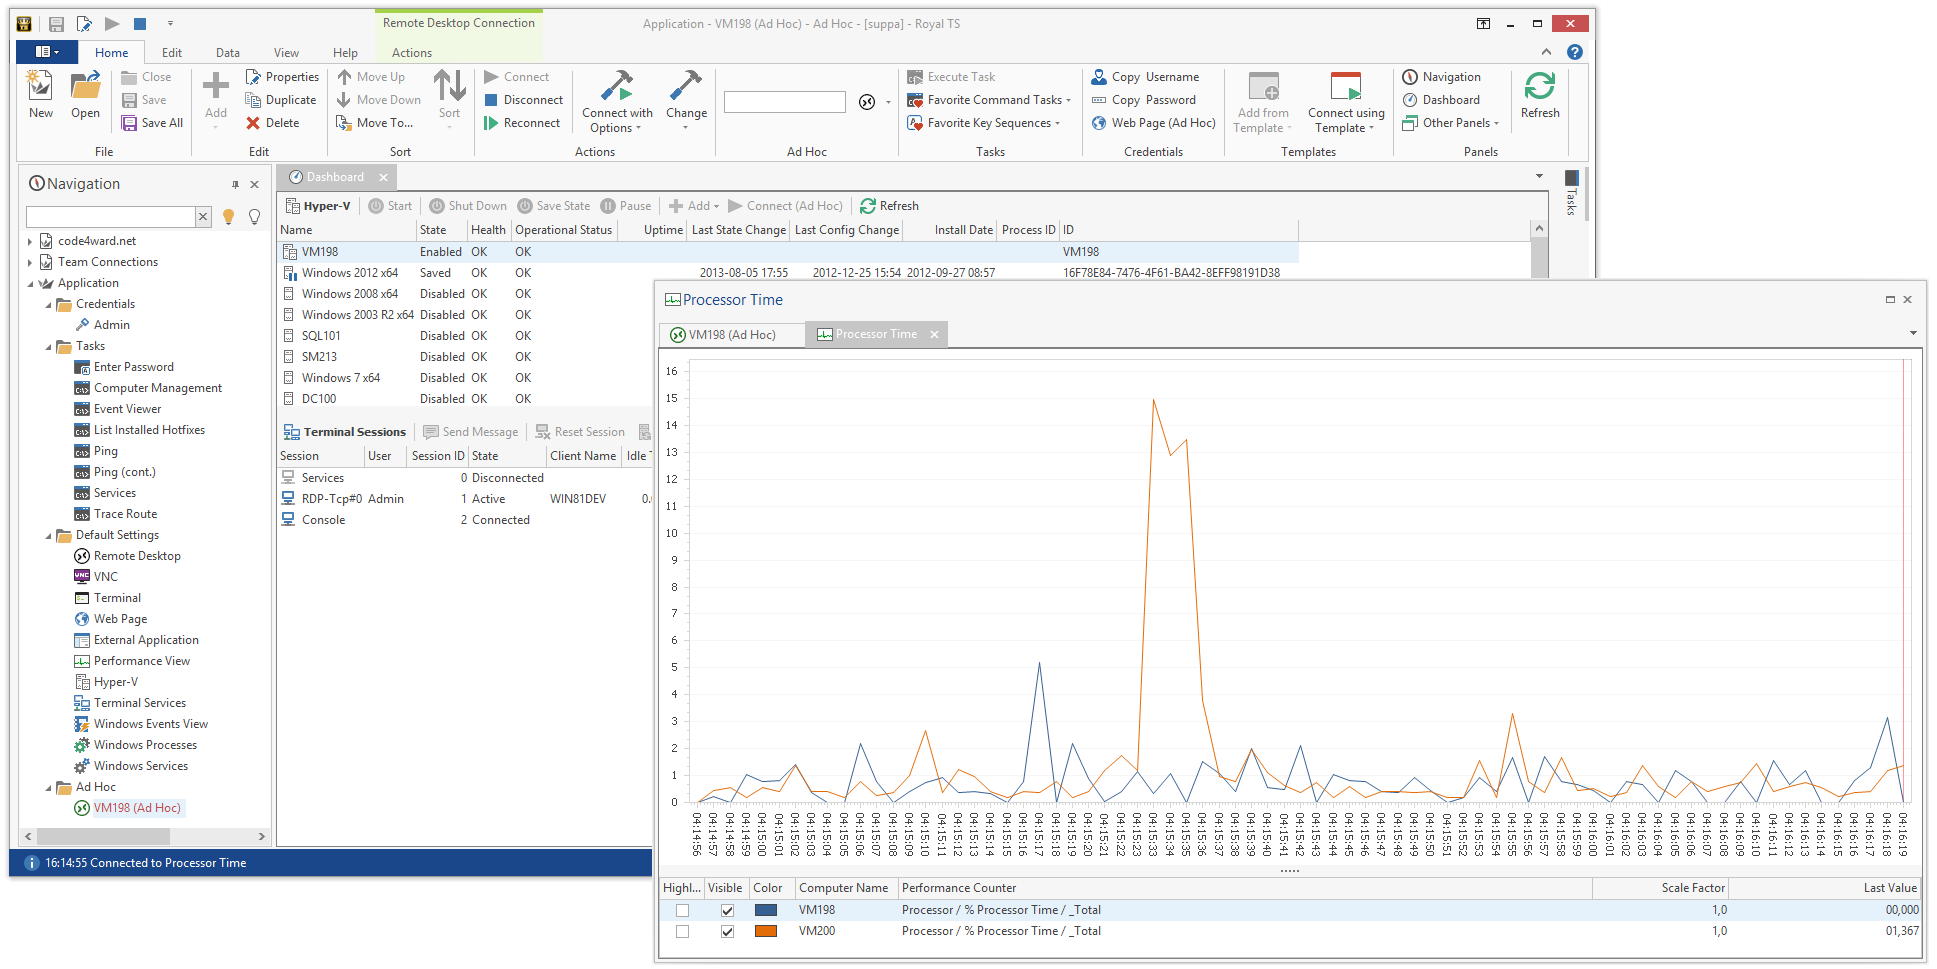Click the Add from Template icon
Screen dimensions: 1937x969
(1264, 86)
